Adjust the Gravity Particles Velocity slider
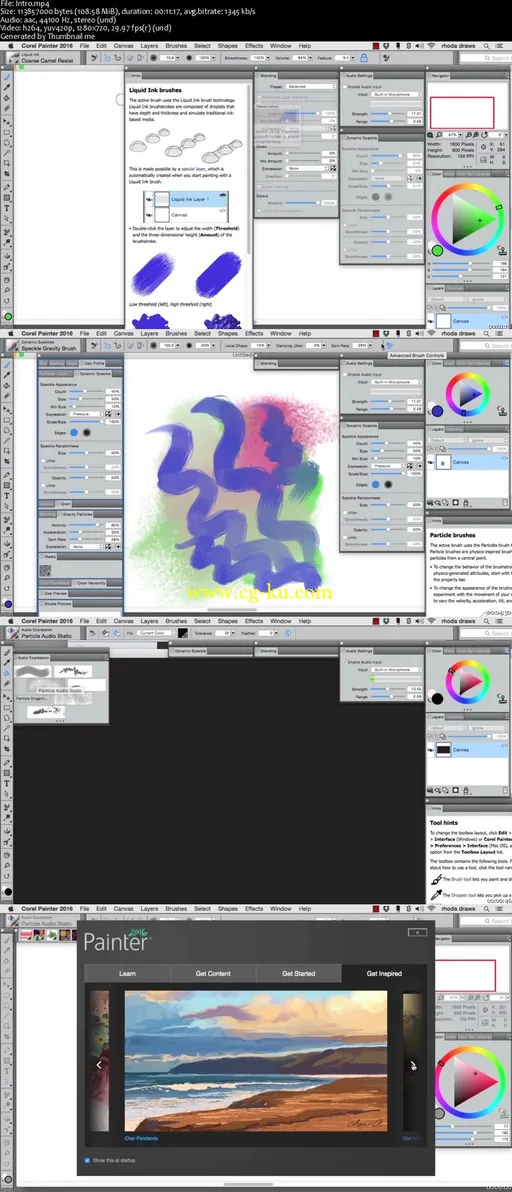Image resolution: width=512 pixels, height=1192 pixels. 85,525
